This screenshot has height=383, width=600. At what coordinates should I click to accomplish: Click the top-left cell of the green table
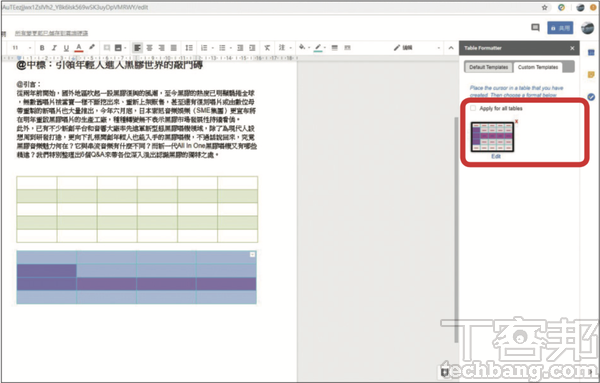coord(37,183)
